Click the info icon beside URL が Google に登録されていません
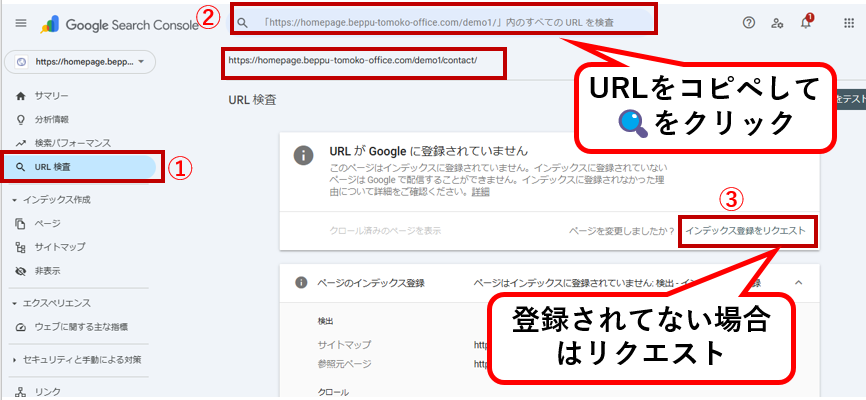This screenshot has height=400, width=866. click(x=304, y=155)
